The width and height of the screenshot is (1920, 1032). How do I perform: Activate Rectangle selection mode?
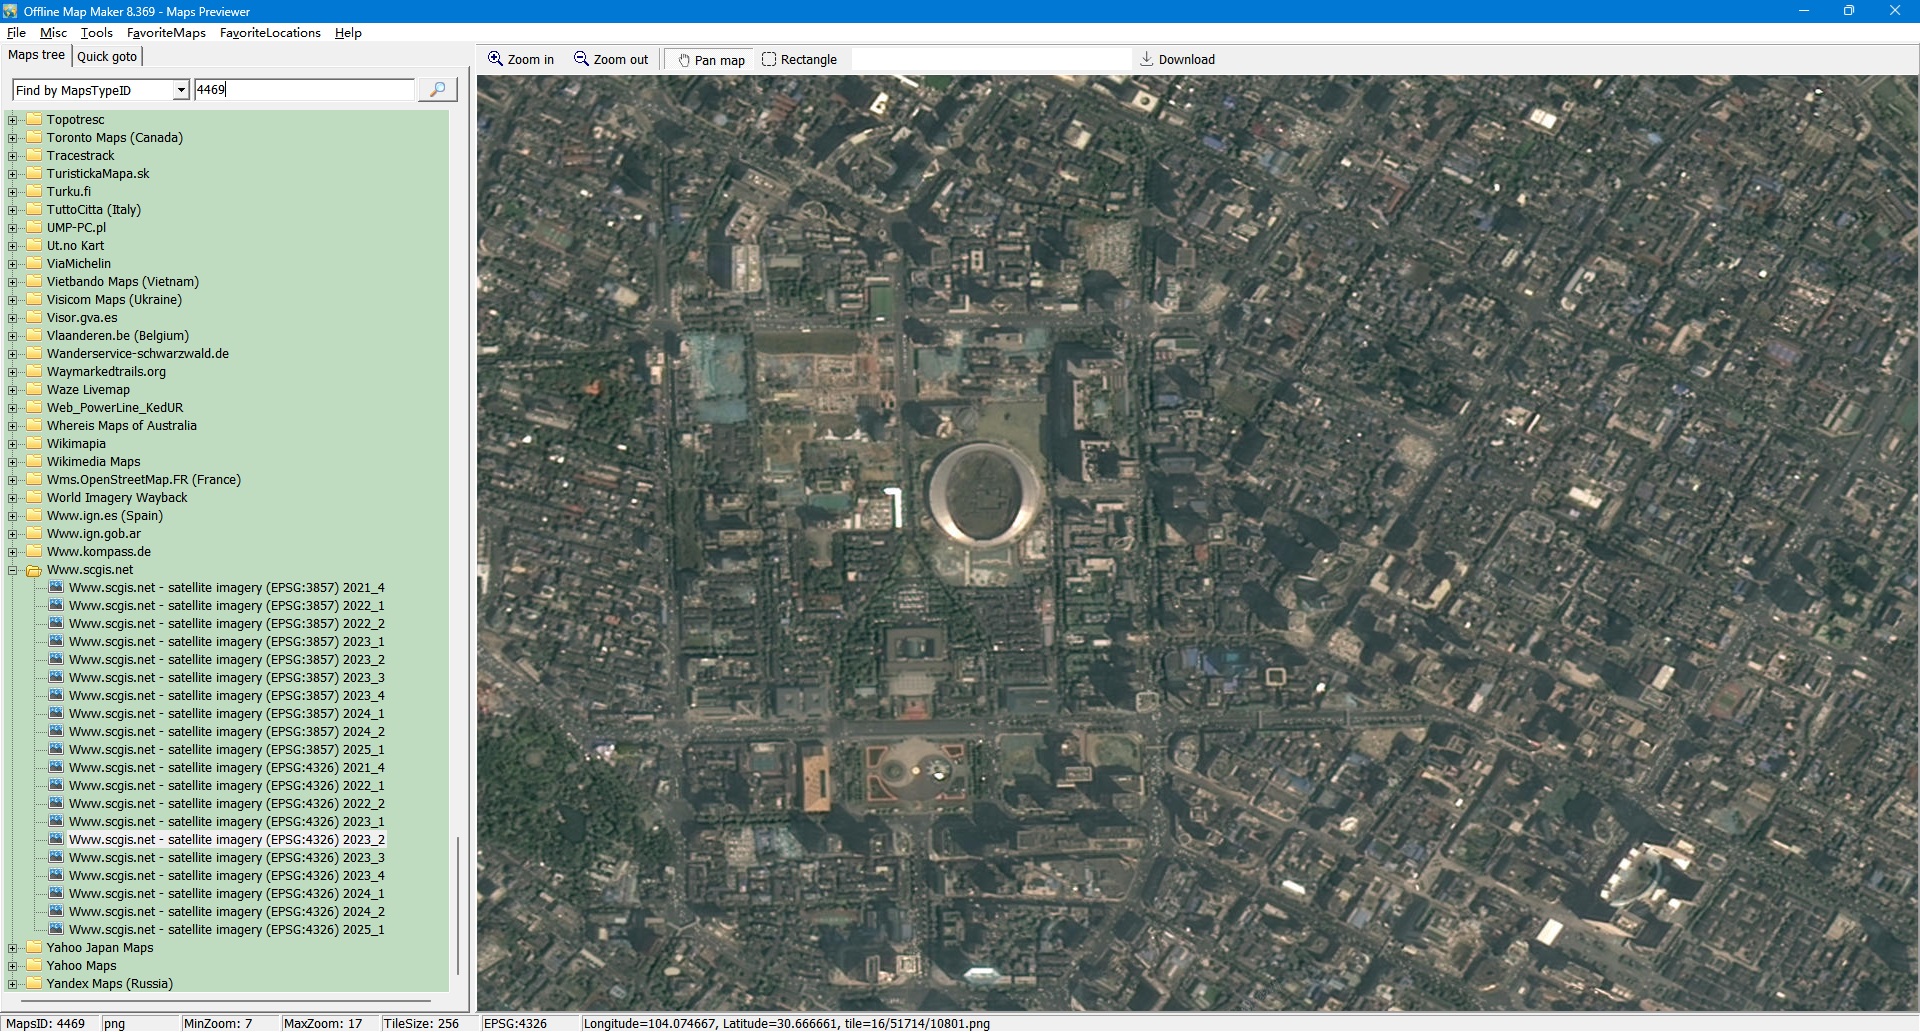pyautogui.click(x=799, y=60)
